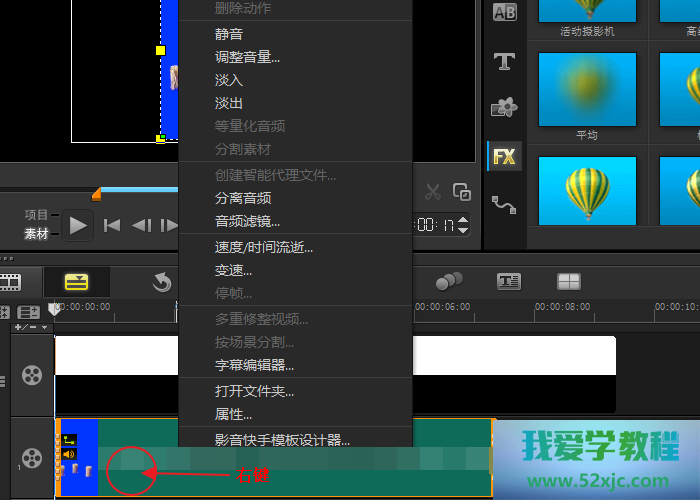Click the undo arrow in timeline toolbar

pyautogui.click(x=162, y=283)
